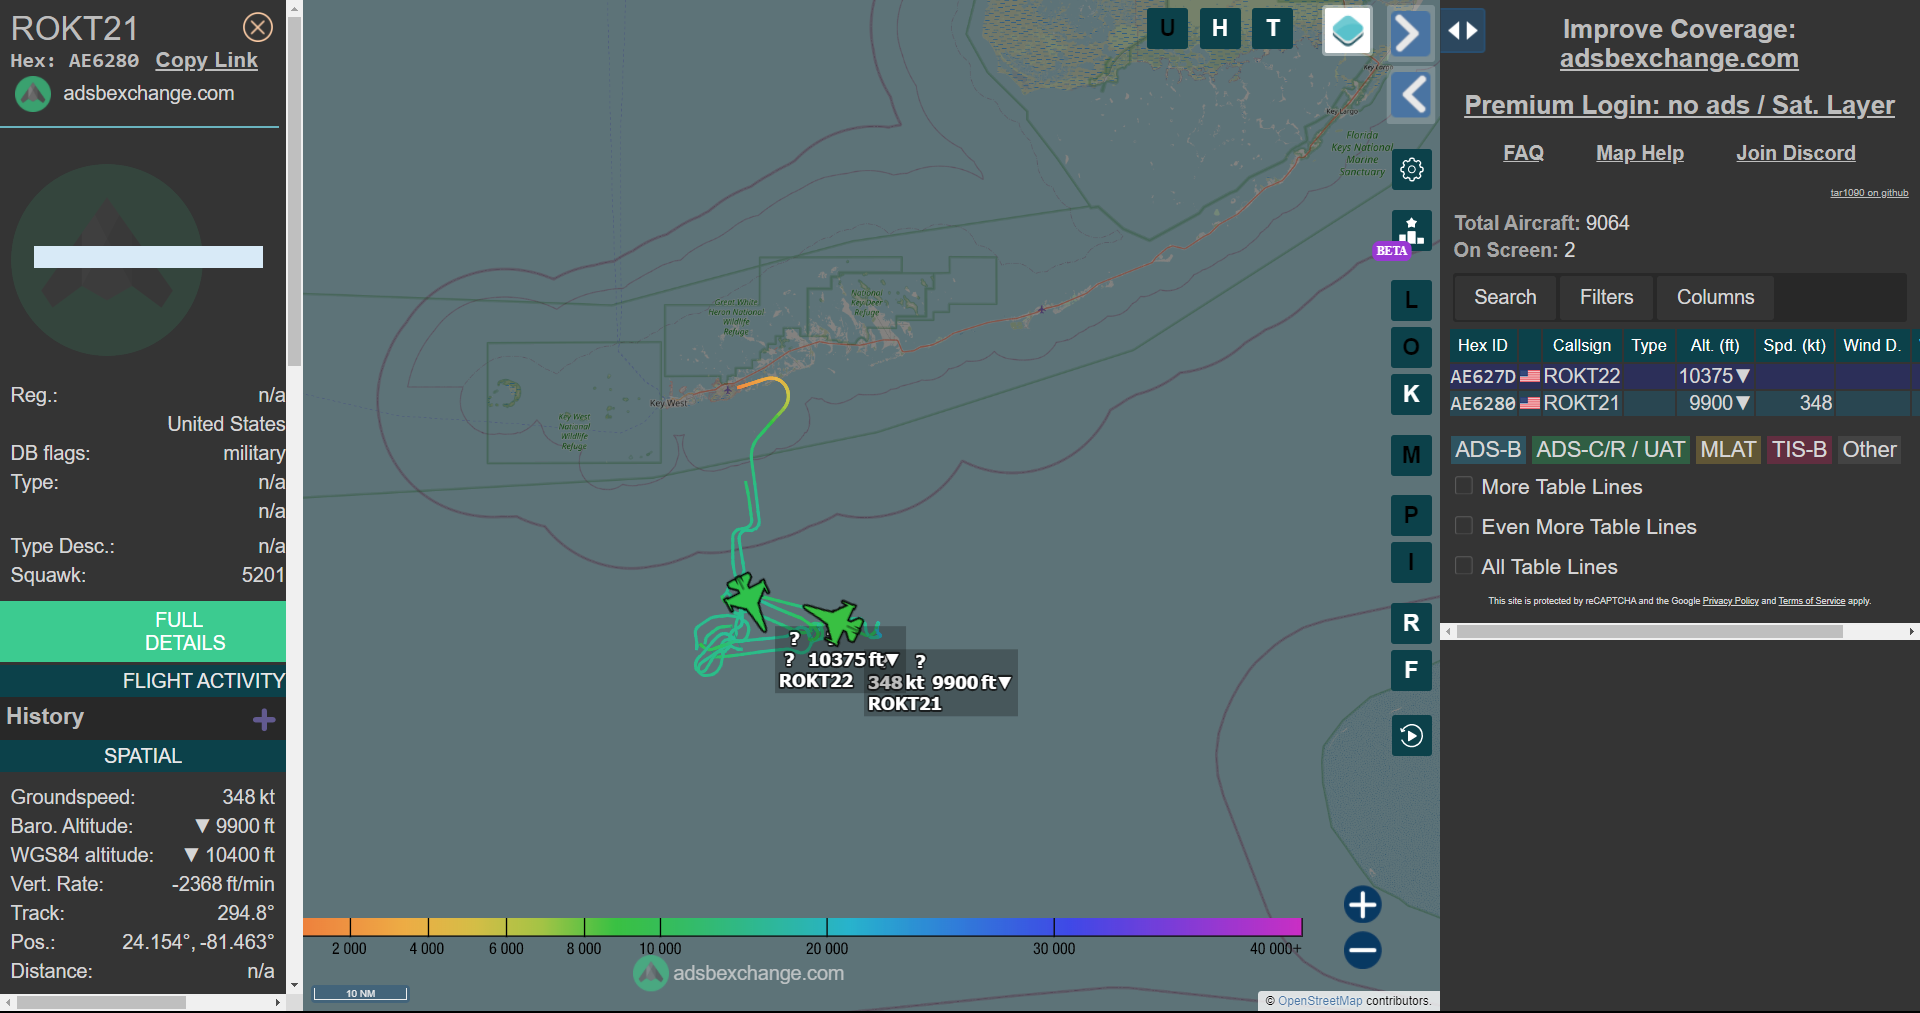
Task: Toggle the TIS-B source filter
Action: (1799, 450)
